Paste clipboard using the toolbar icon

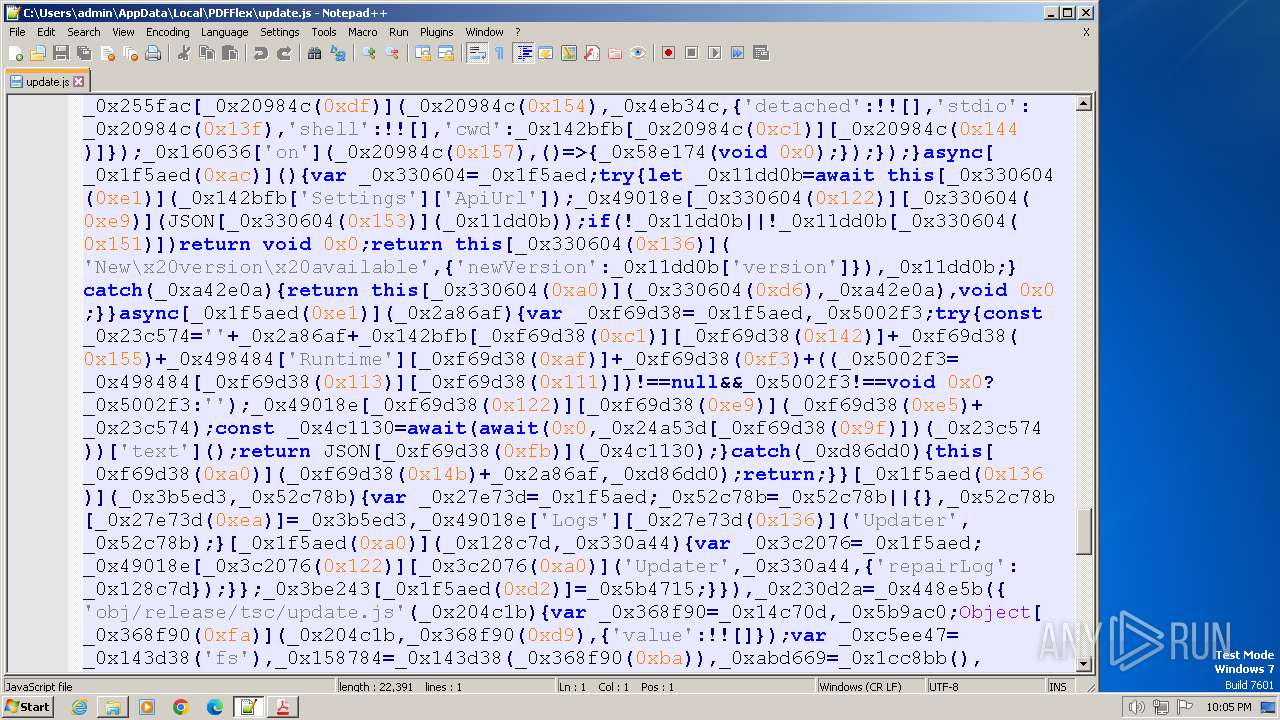coord(229,53)
